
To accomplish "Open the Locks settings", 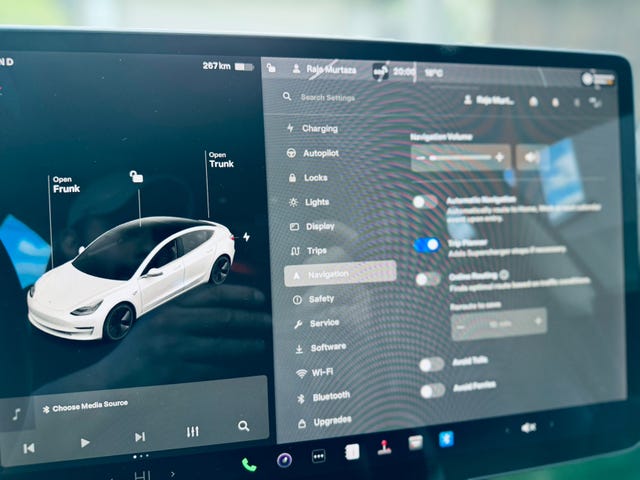I will [x=308, y=178].
